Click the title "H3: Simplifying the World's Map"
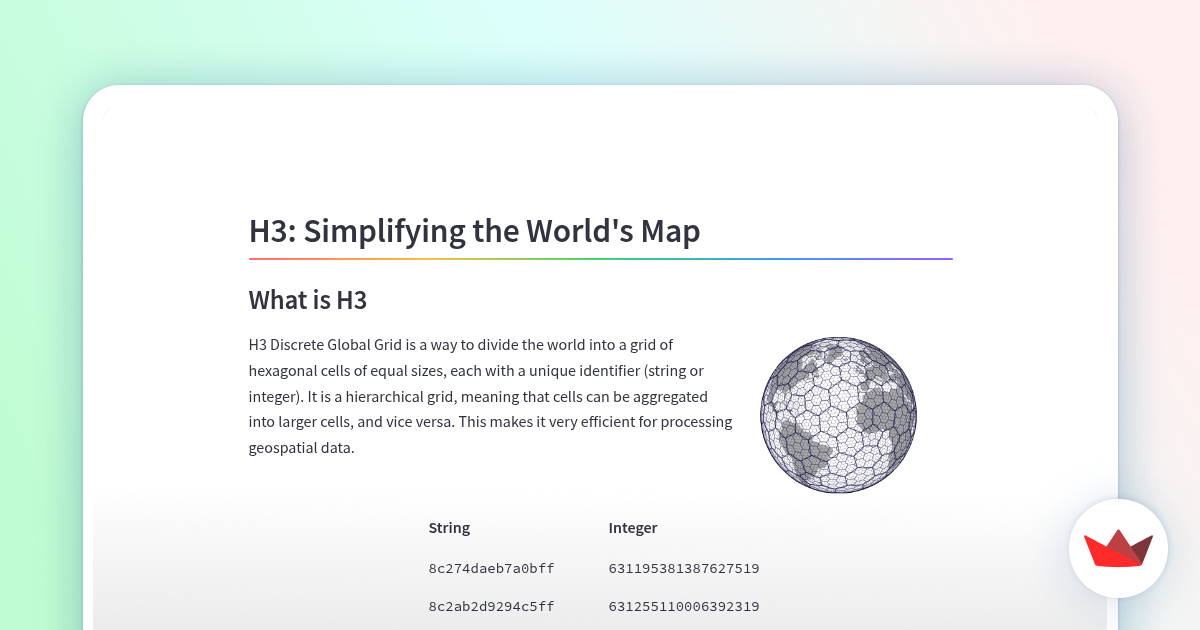 (474, 231)
